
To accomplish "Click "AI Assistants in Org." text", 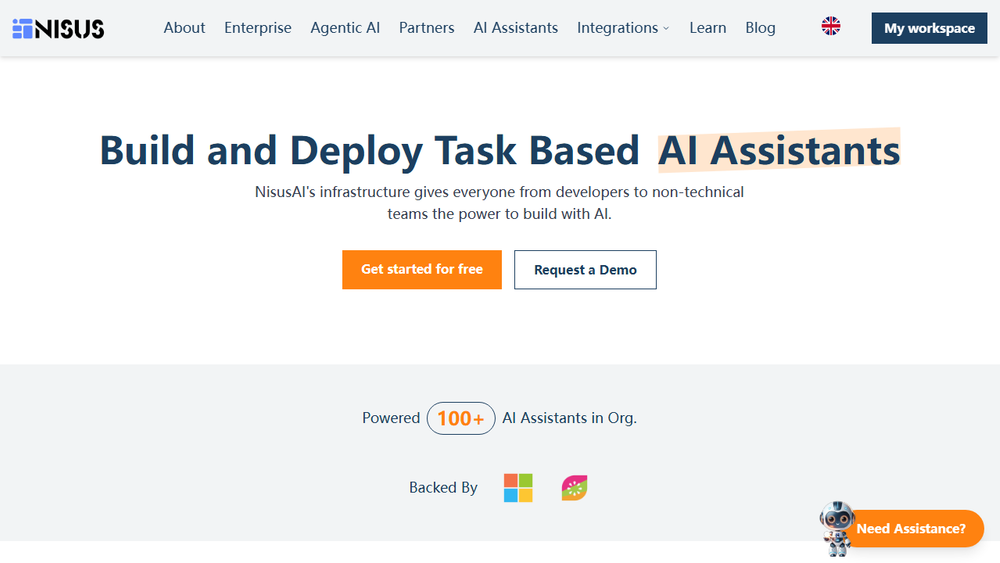I will pos(570,418).
